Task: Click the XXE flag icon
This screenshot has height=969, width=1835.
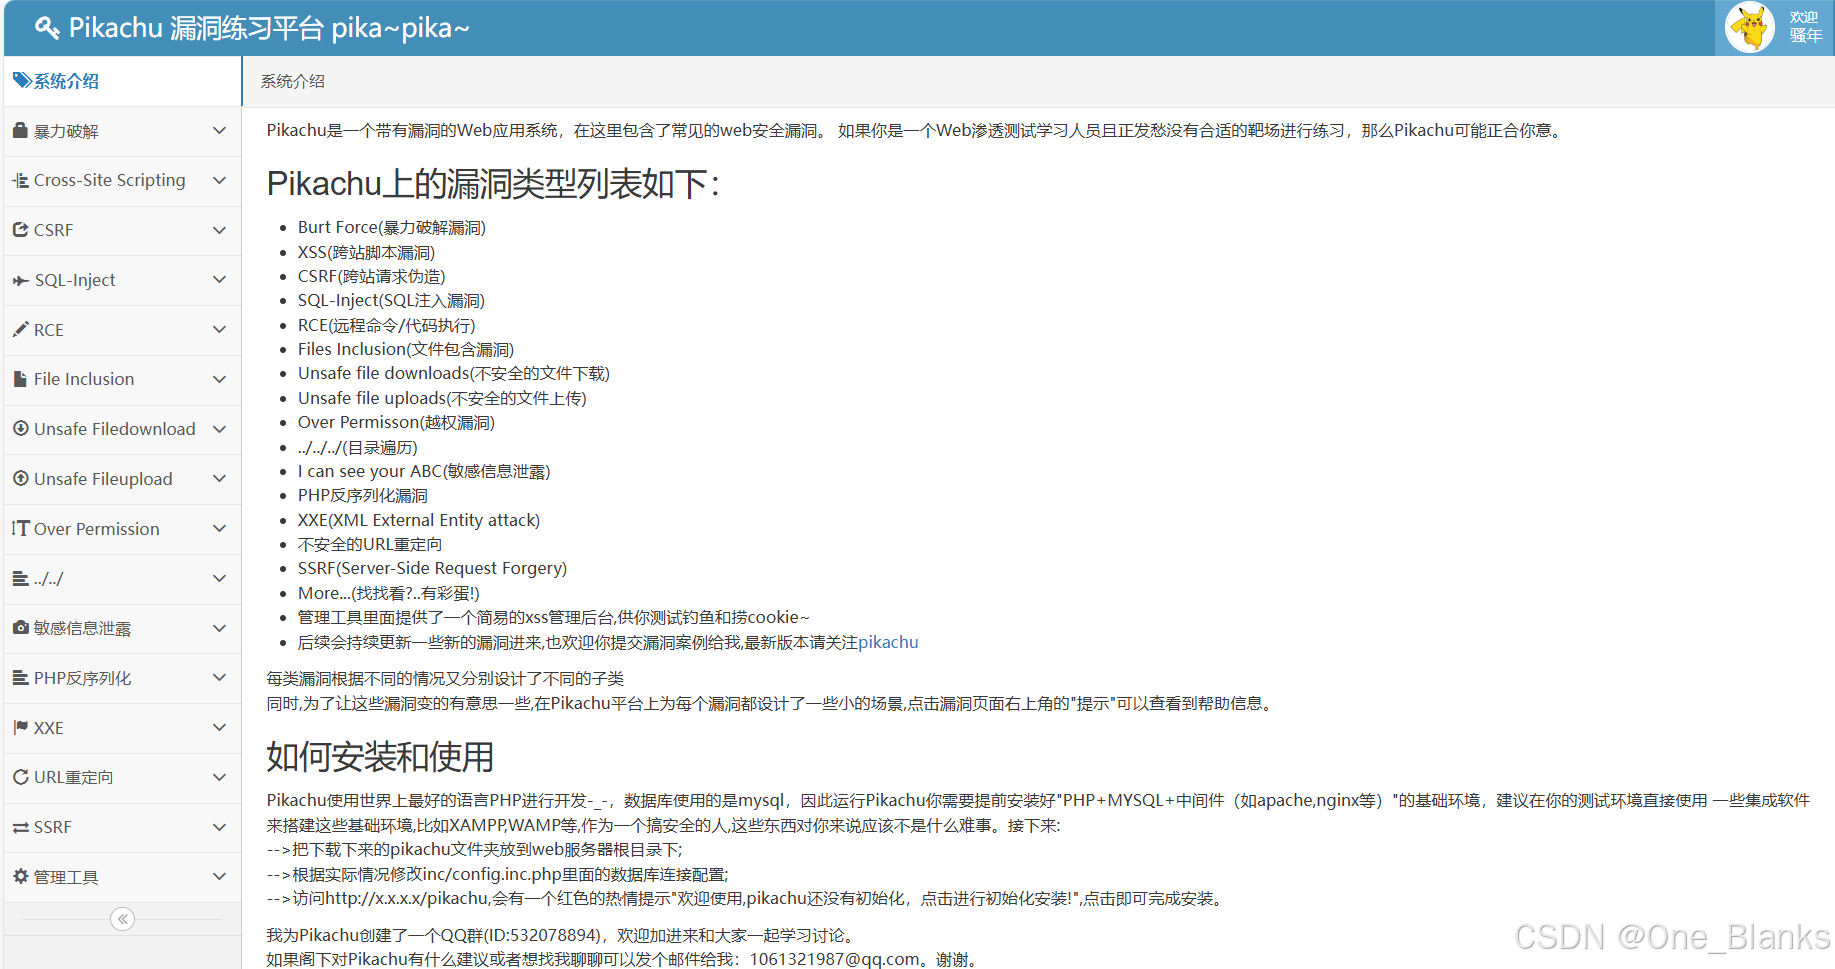Action: 20,727
